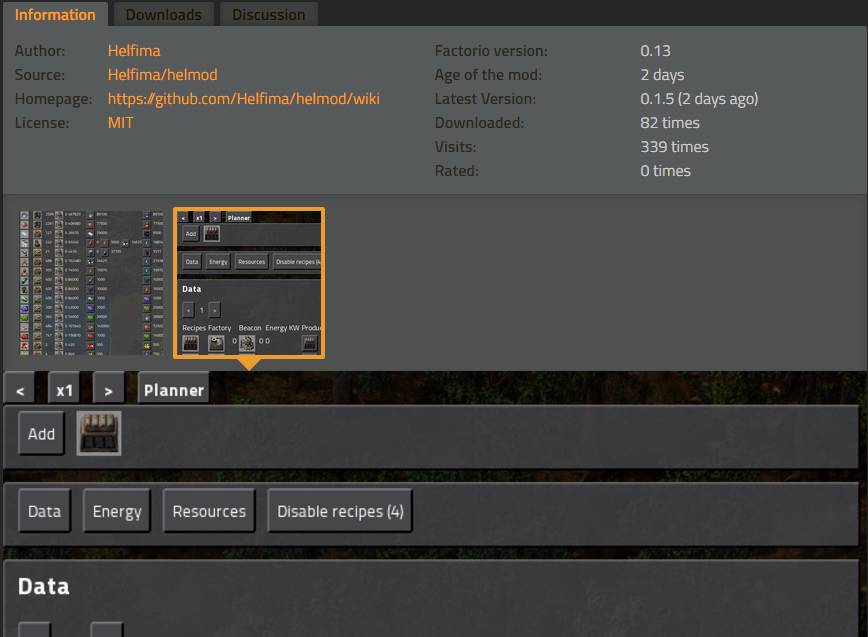Visit the helmod wiki homepage link
The width and height of the screenshot is (868, 637).
click(244, 99)
